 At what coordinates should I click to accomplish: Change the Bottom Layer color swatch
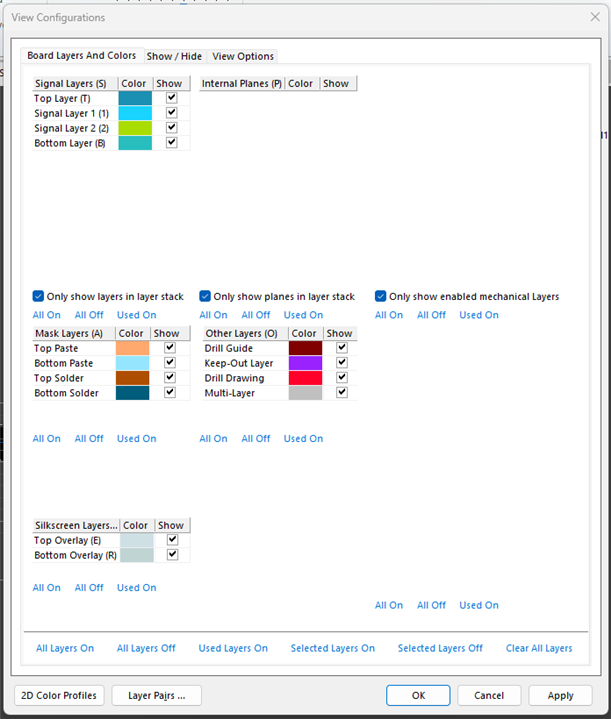tap(135, 143)
